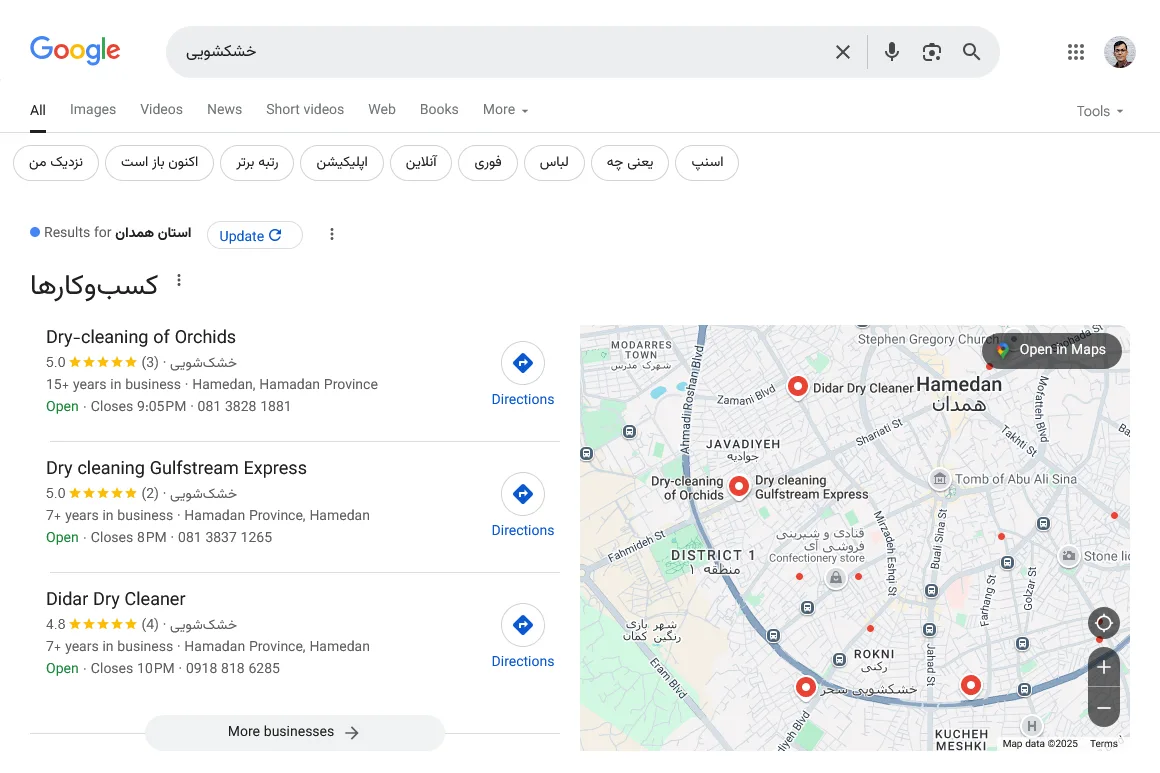The image size is (1160, 773).
Task: Select the Web results tab
Action: coord(382,109)
